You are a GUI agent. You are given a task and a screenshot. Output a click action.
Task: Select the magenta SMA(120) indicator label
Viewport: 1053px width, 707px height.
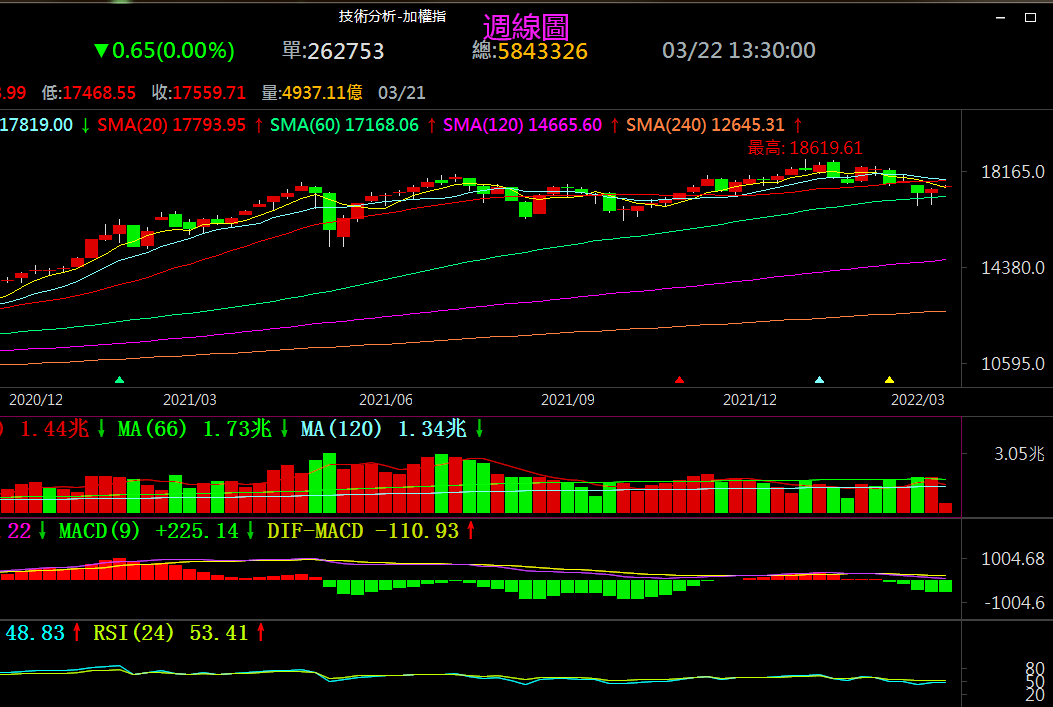click(483, 125)
